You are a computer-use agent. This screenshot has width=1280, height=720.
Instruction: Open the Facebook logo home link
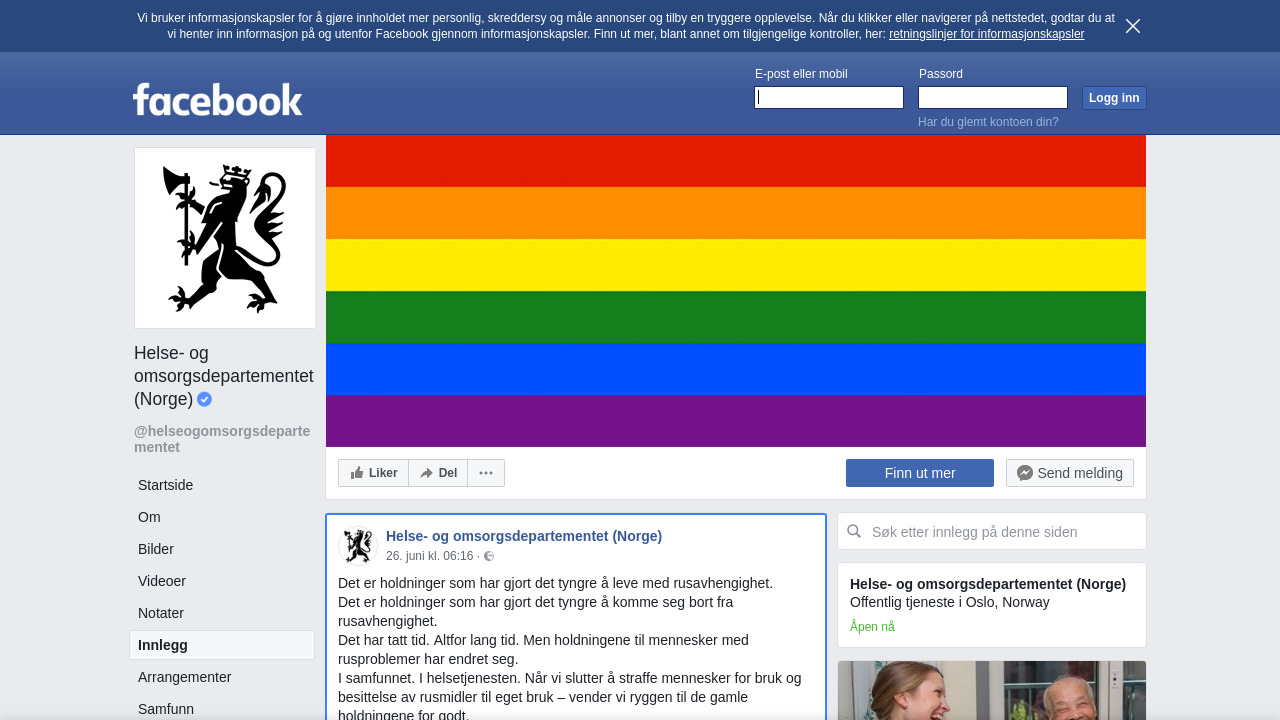pyautogui.click(x=218, y=99)
